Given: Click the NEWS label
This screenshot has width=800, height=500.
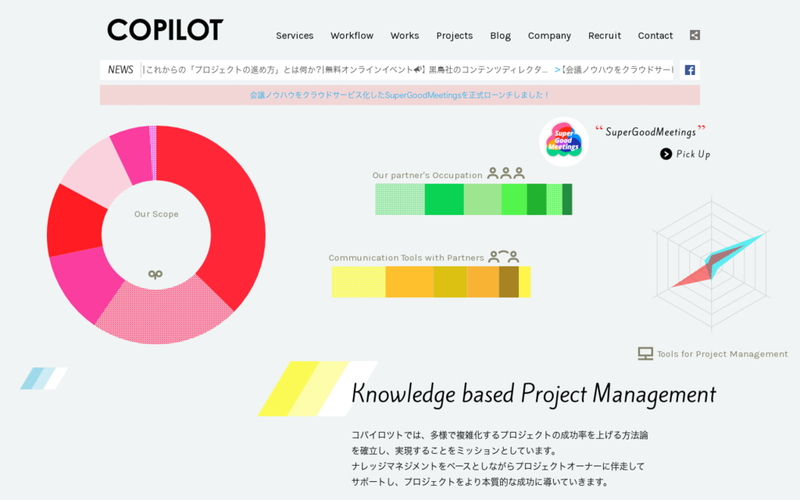Looking at the screenshot, I should coord(120,70).
